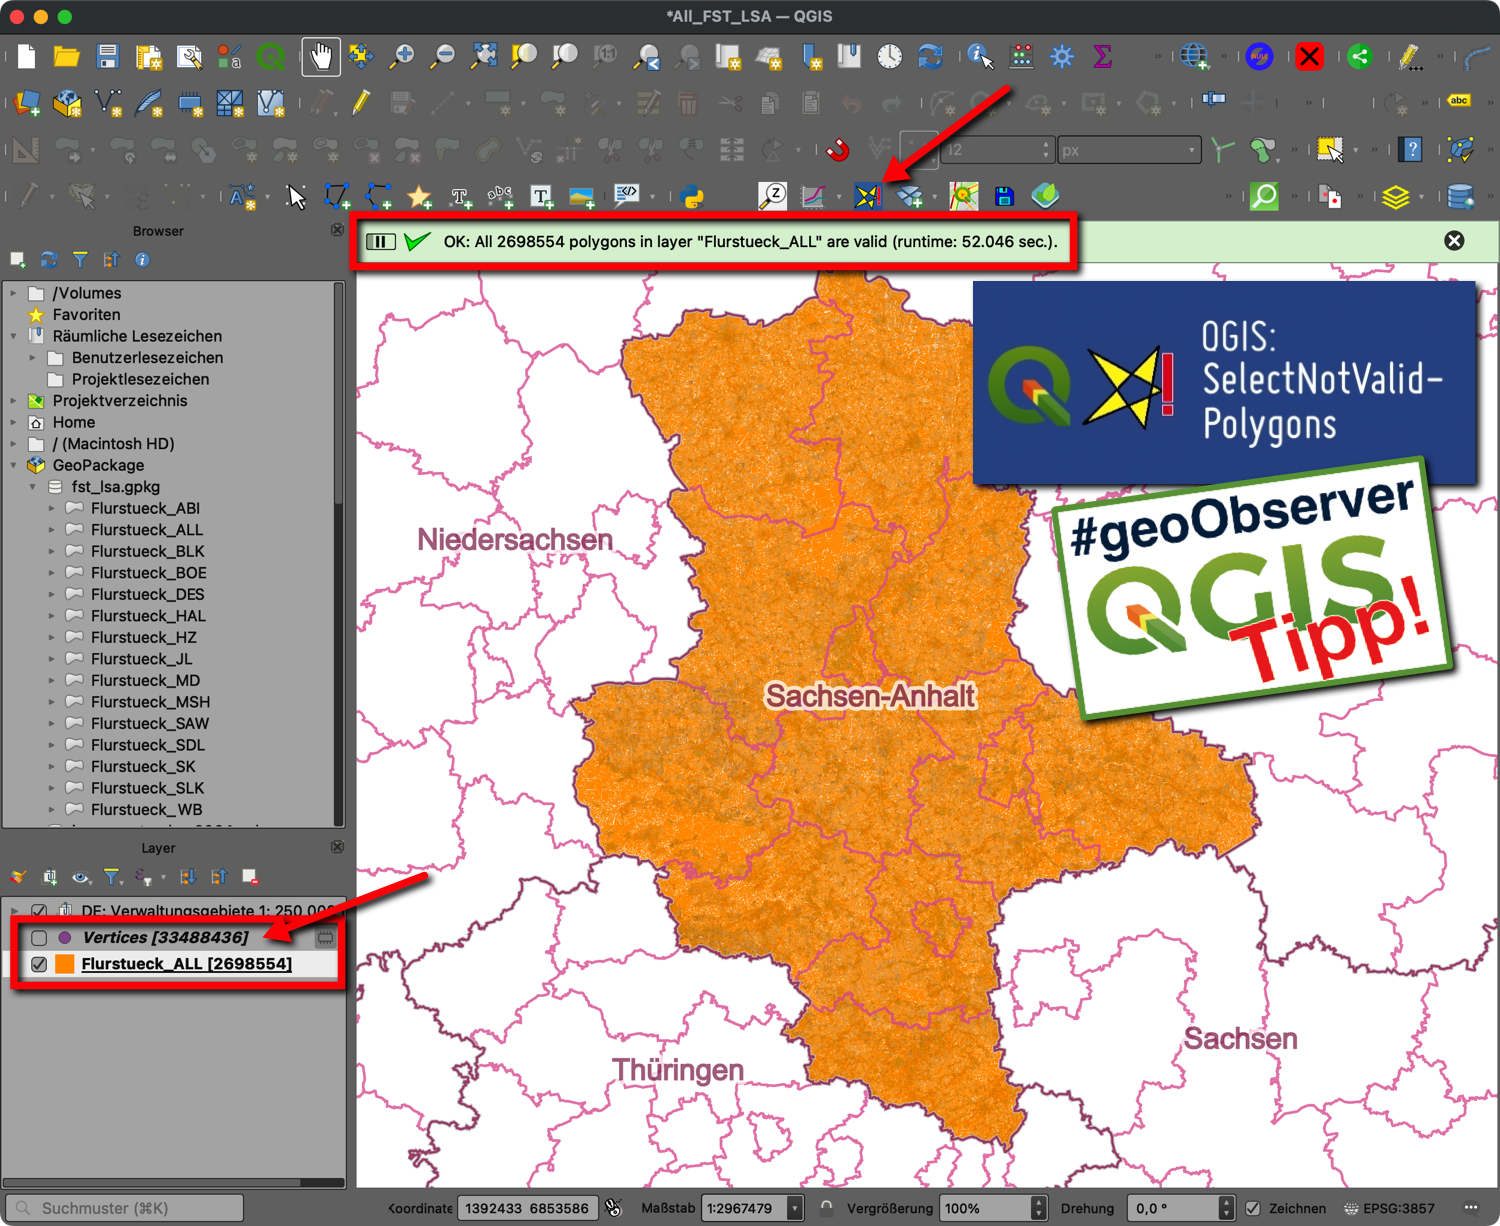Select Projektverzeichnis in browser tree
The image size is (1500, 1226).
[120, 401]
